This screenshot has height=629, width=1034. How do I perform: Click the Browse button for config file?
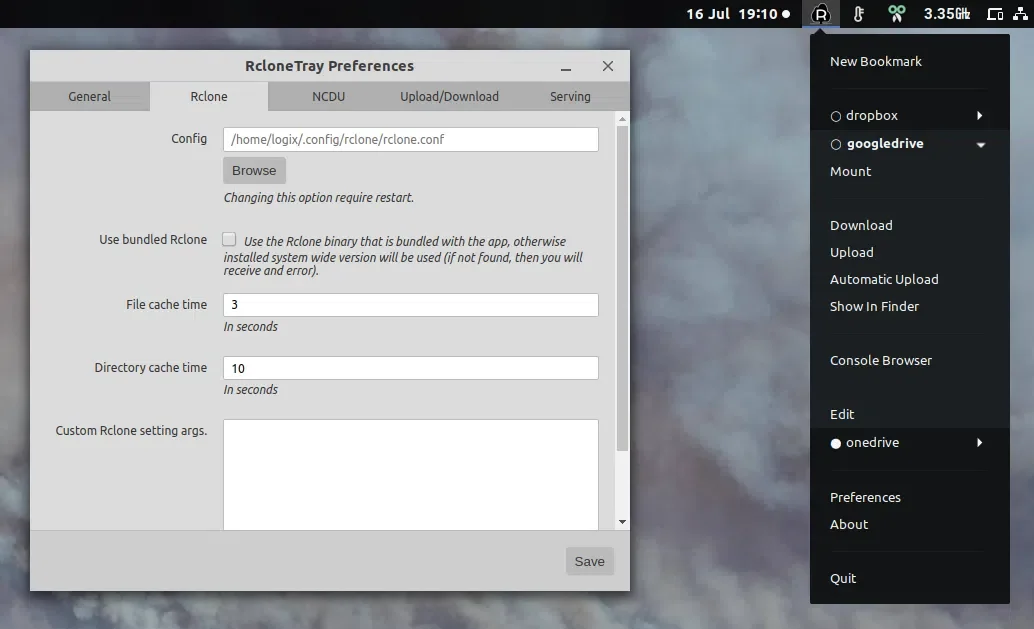click(254, 171)
